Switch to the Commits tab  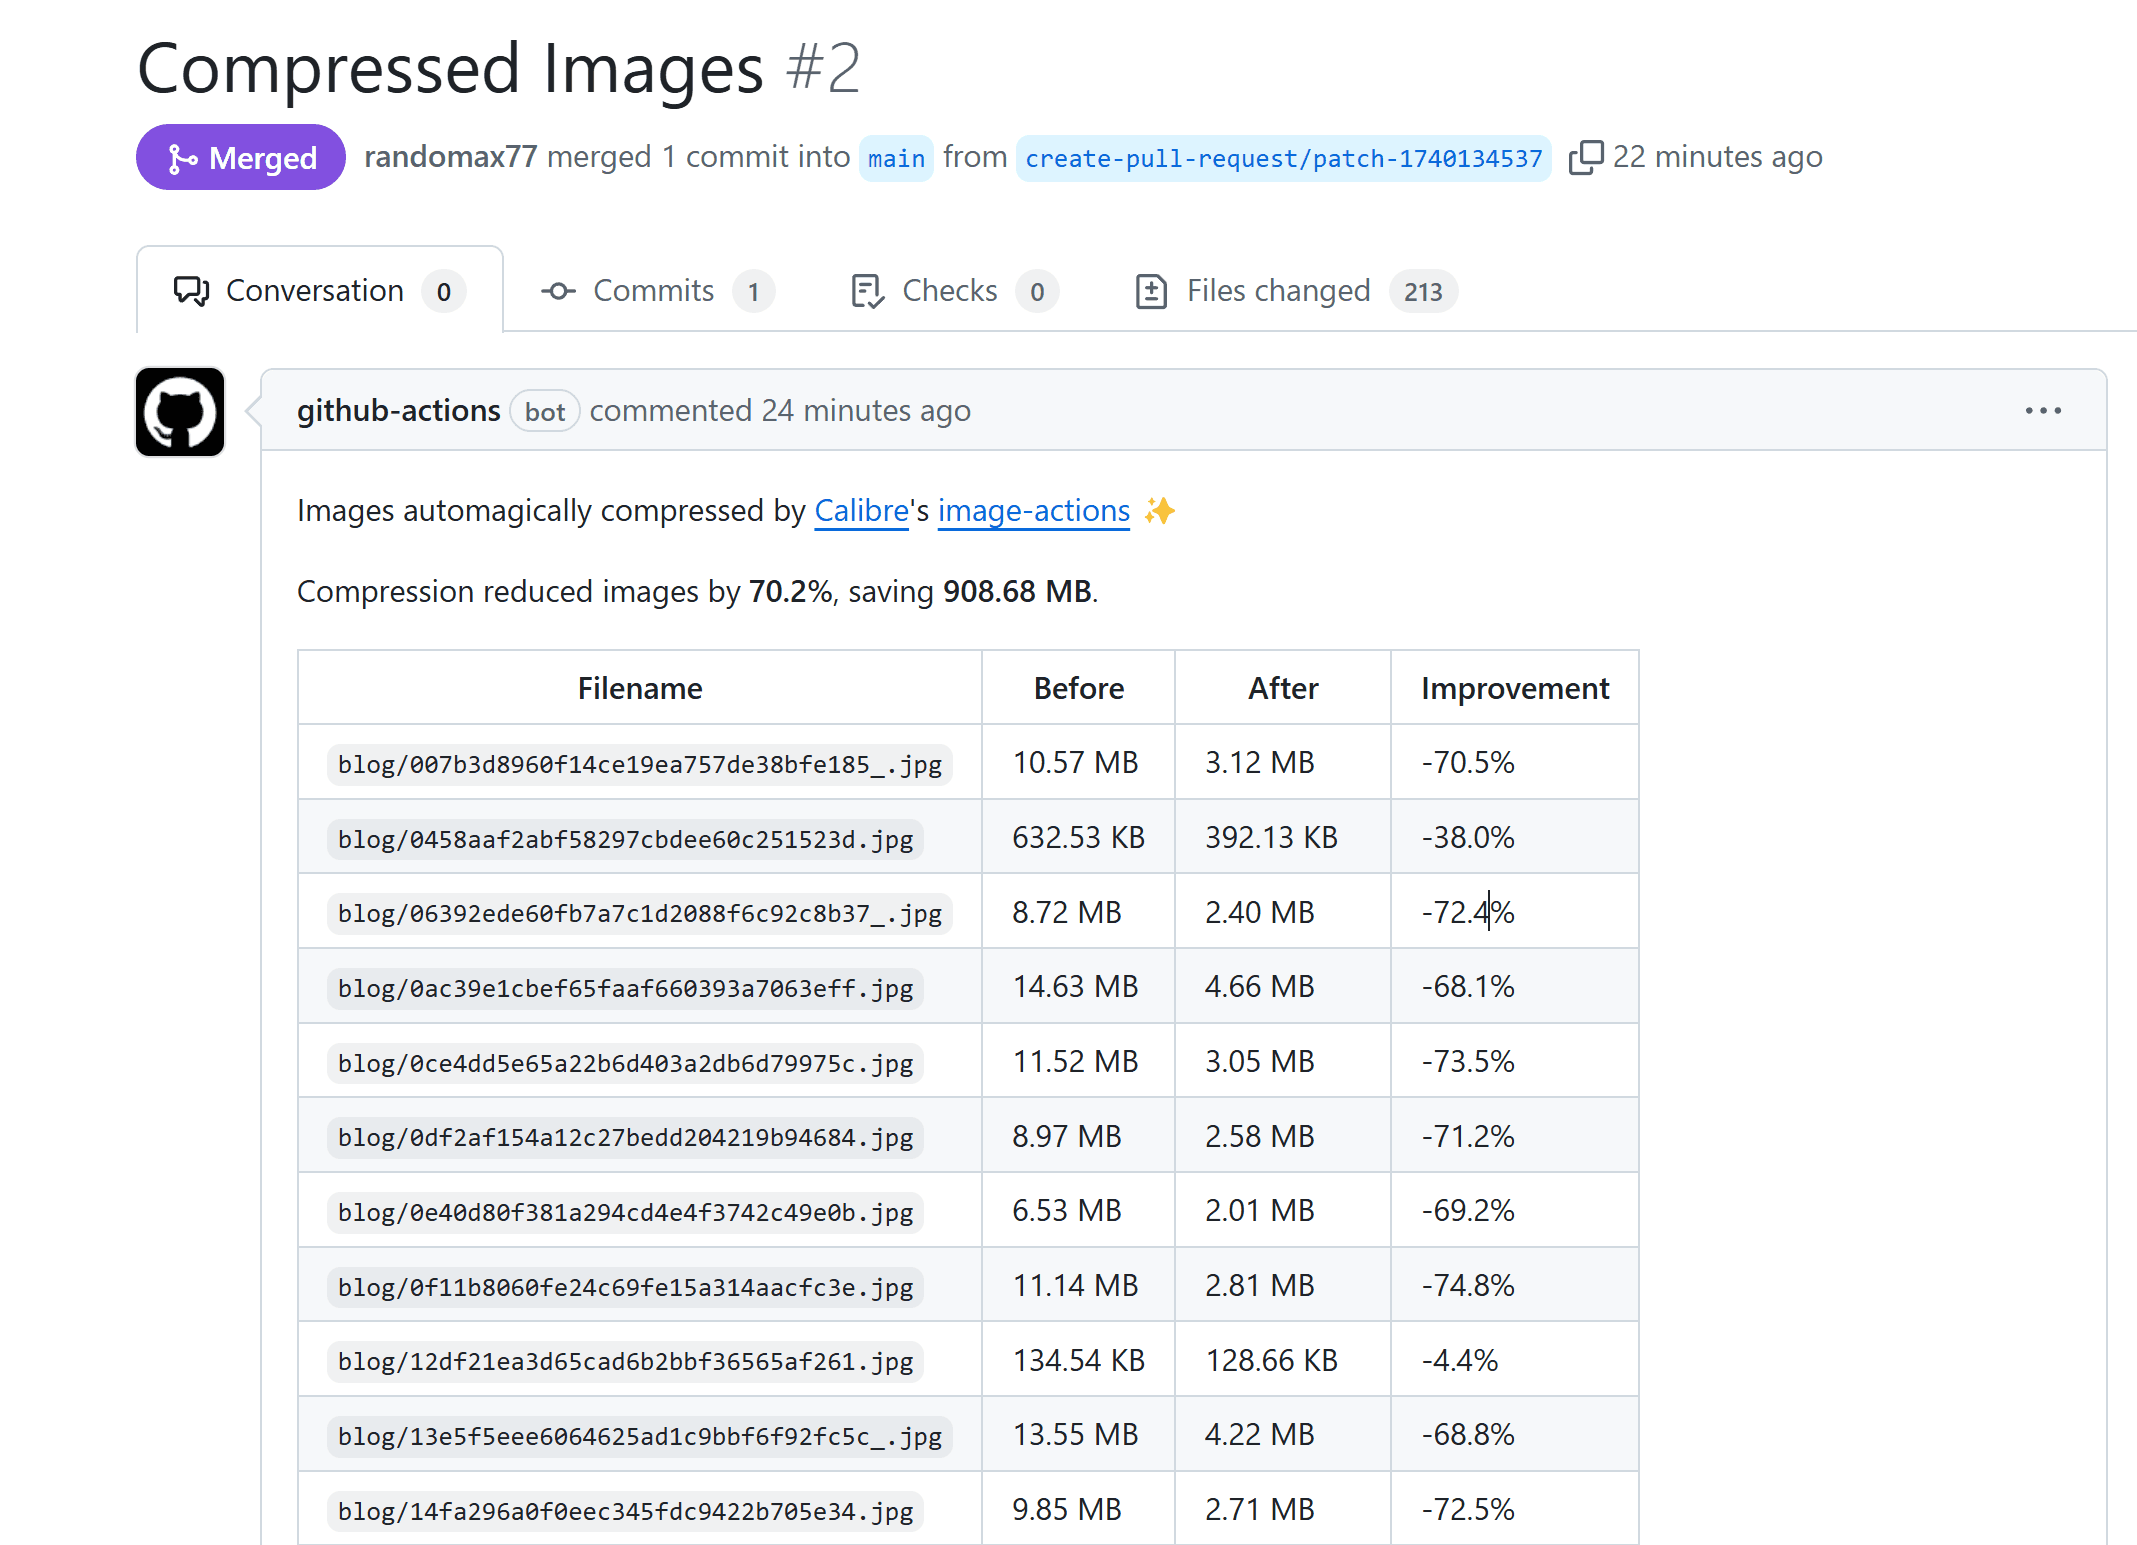[x=654, y=291]
